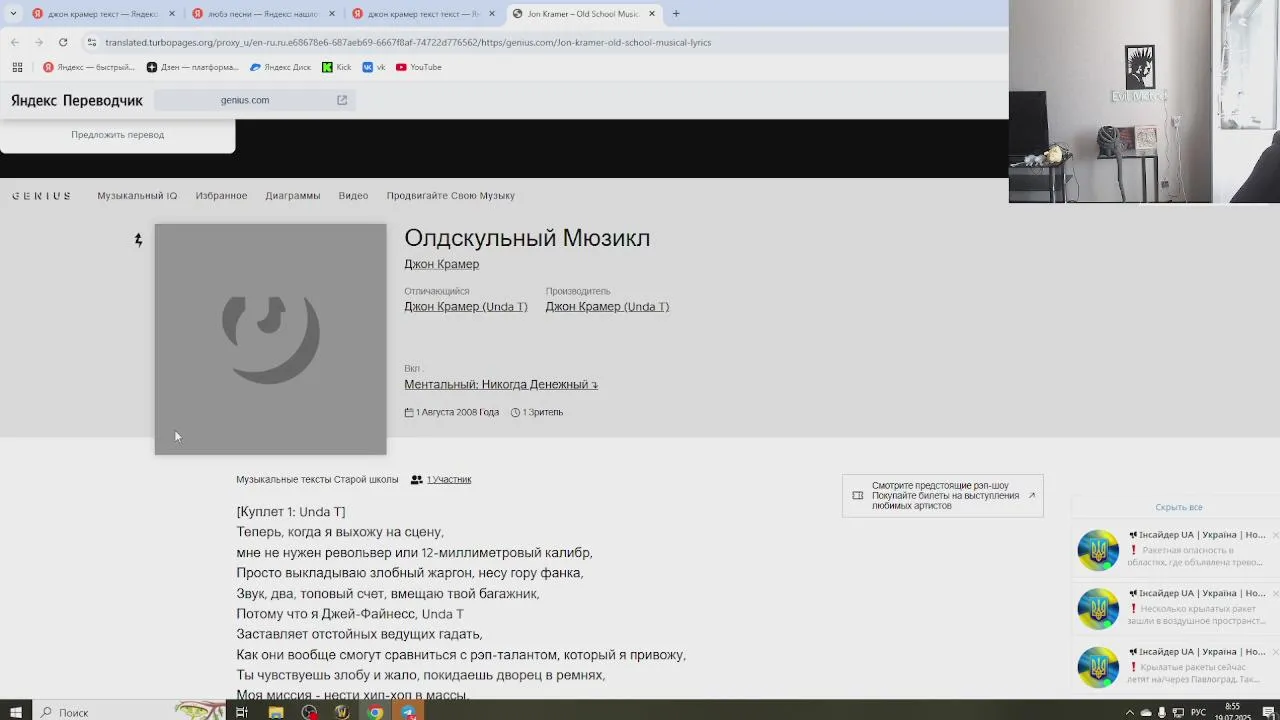Open the Windows Start menu
Viewport: 1280px width, 720px height.
click(x=15, y=712)
